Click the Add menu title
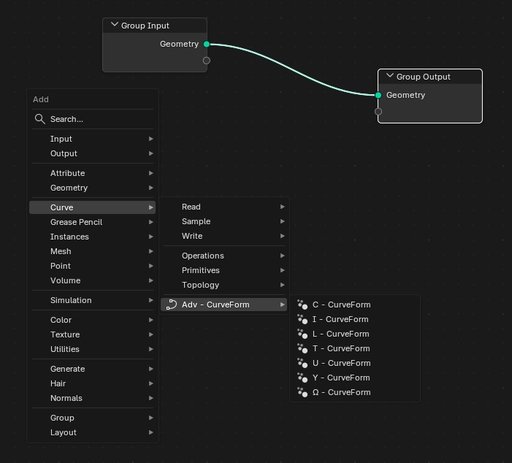 point(41,99)
